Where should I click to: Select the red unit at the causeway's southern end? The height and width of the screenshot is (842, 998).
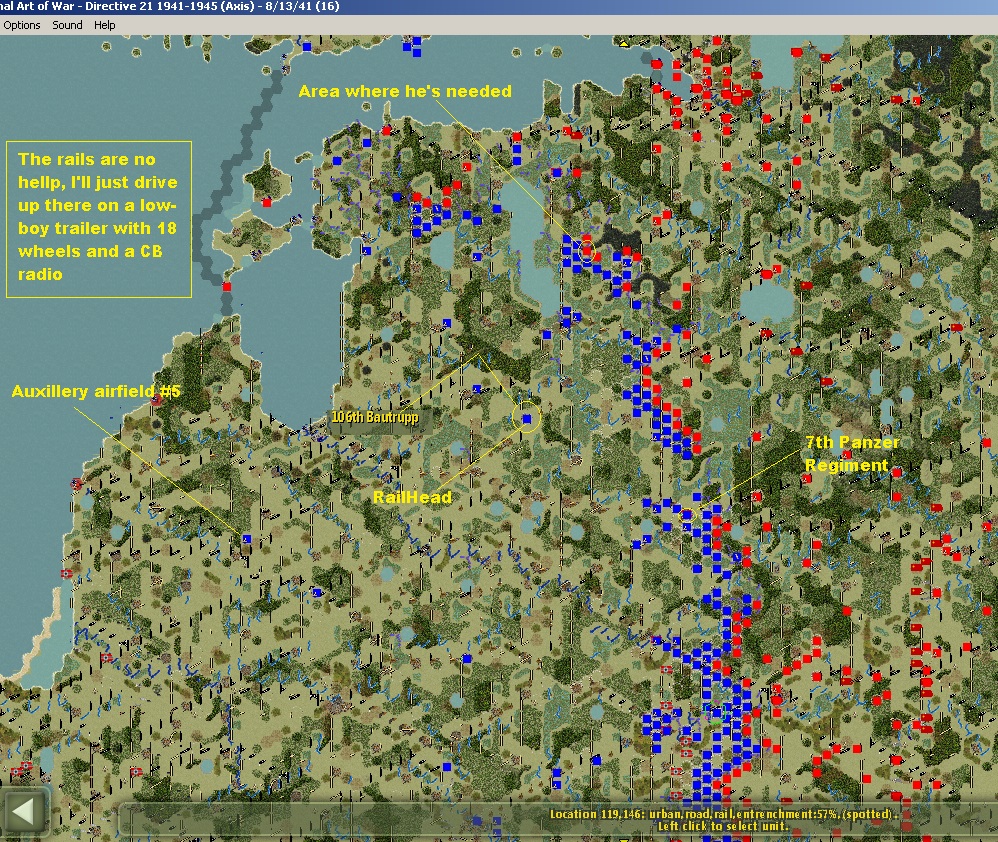click(x=227, y=286)
